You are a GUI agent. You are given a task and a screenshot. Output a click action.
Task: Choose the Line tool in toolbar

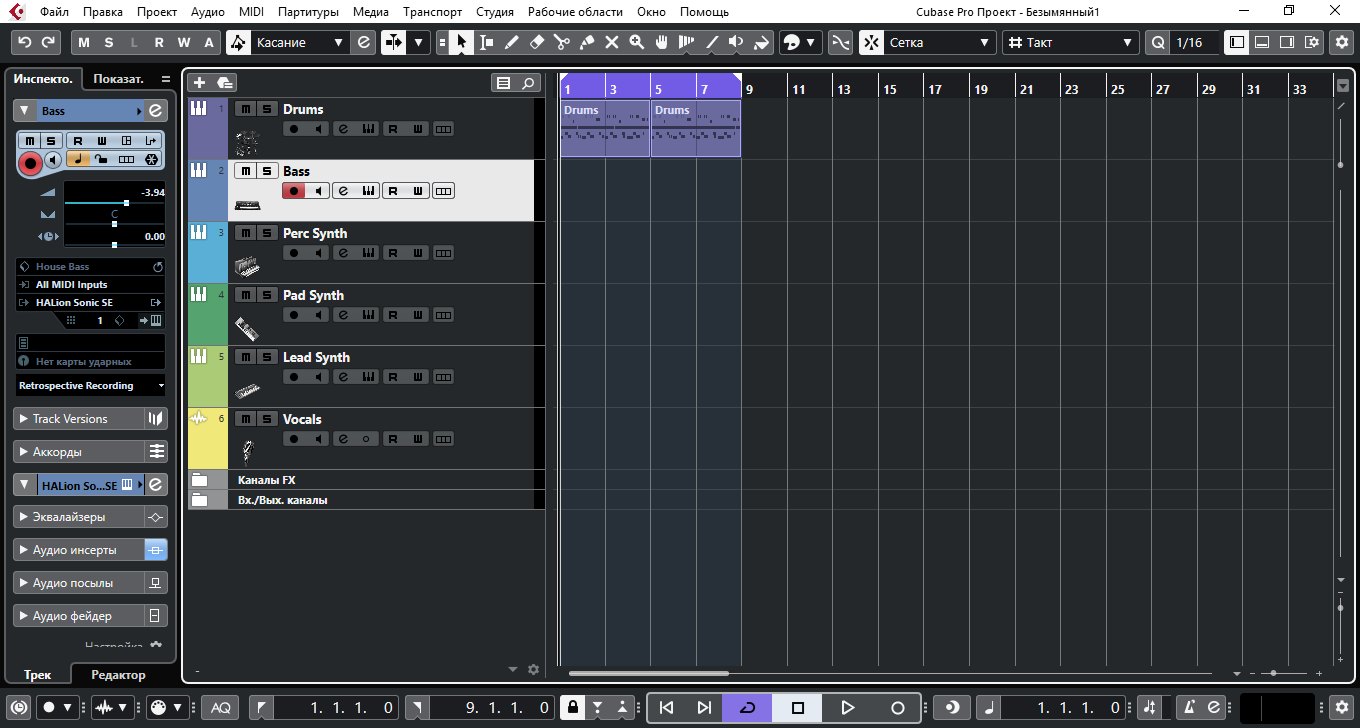click(x=711, y=43)
